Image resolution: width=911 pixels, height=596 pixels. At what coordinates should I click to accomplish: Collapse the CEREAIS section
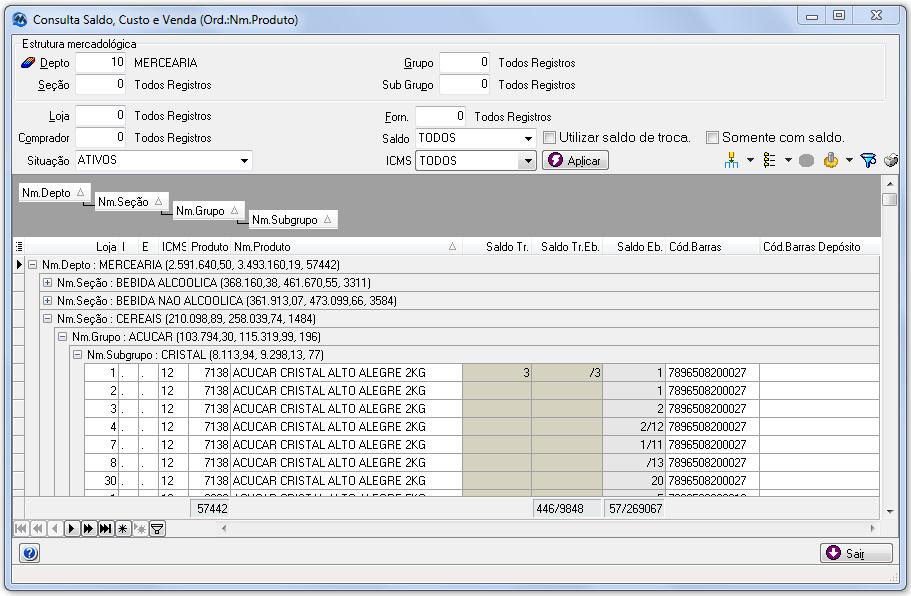(x=48, y=319)
